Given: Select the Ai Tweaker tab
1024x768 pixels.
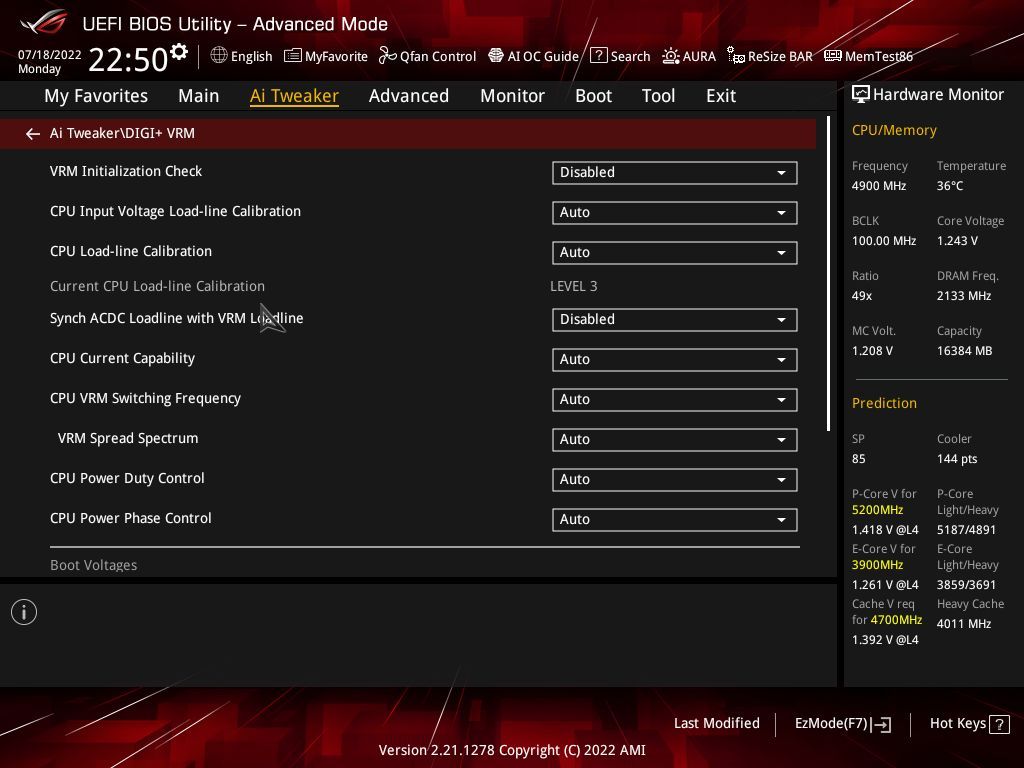Looking at the screenshot, I should point(294,96).
